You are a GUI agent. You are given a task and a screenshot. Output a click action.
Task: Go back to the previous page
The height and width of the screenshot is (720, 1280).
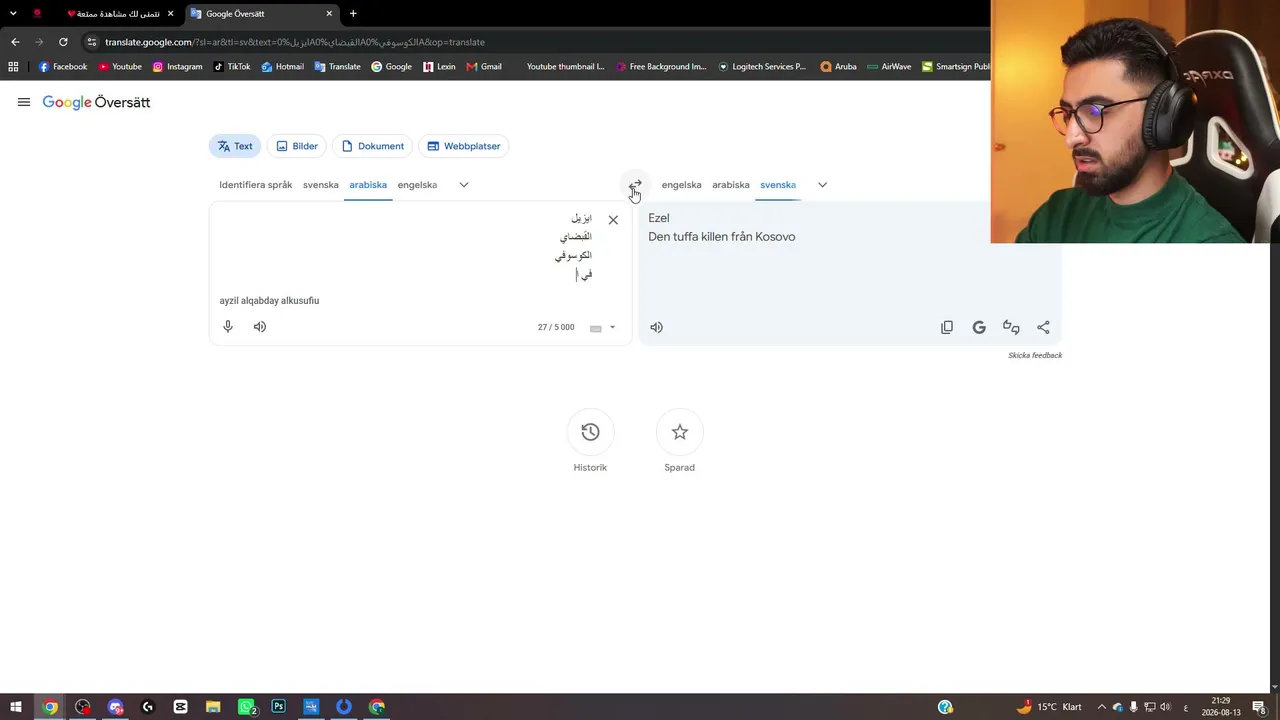click(x=15, y=42)
